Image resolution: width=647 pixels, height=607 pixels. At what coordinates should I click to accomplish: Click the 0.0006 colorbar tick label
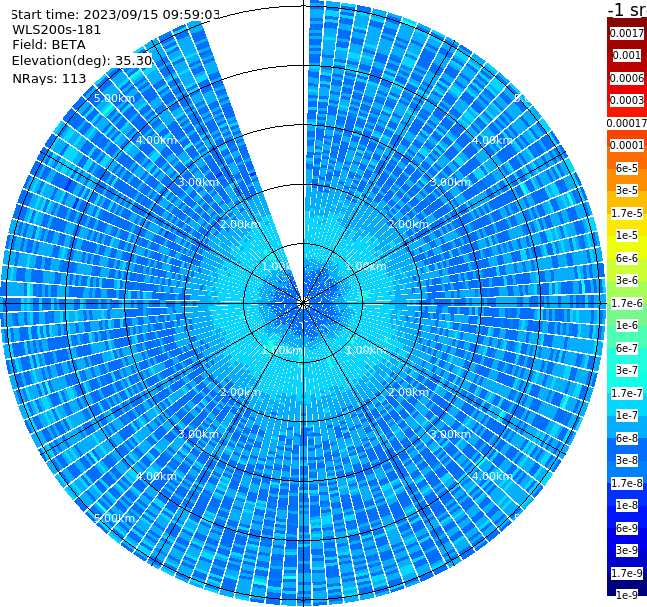click(627, 78)
